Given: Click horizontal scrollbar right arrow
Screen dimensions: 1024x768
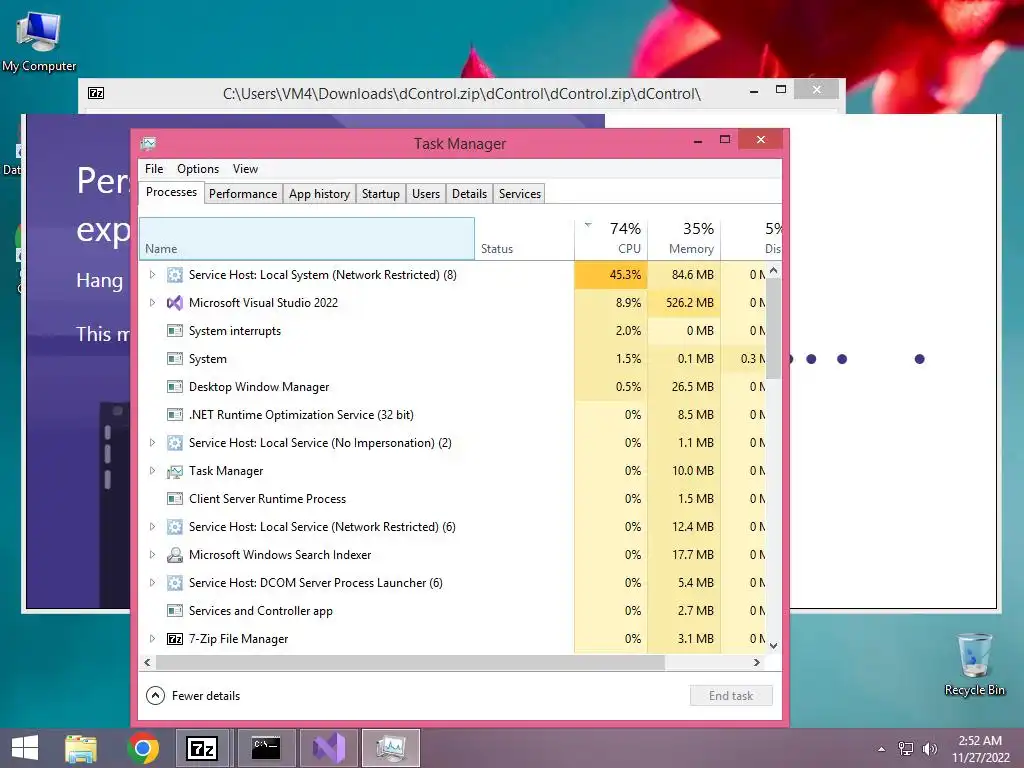Looking at the screenshot, I should point(757,663).
